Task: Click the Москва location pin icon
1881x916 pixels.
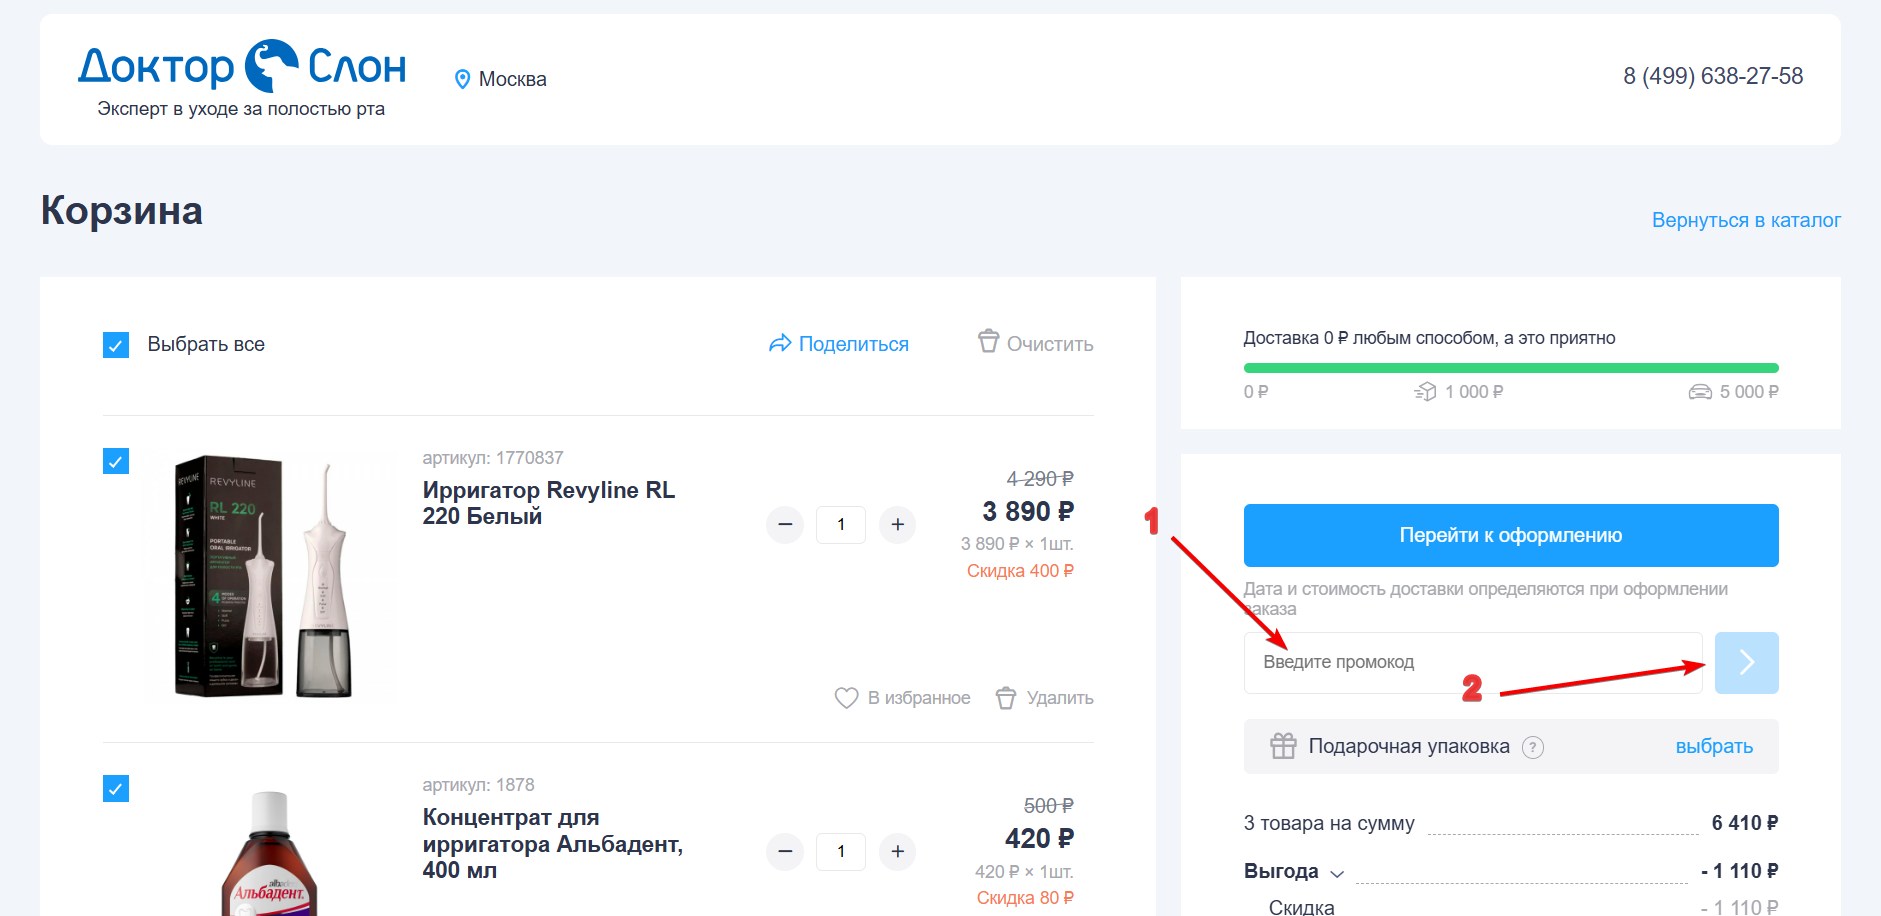Action: (x=462, y=79)
